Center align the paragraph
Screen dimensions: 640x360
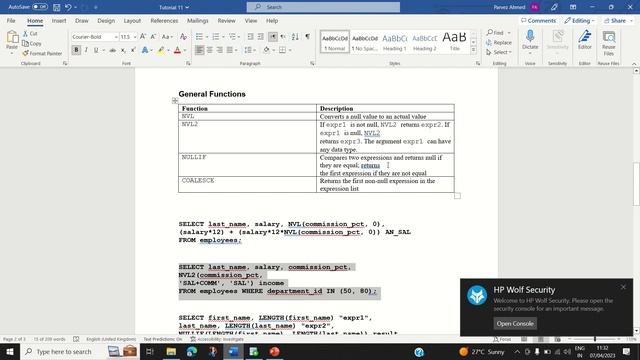pos(209,50)
